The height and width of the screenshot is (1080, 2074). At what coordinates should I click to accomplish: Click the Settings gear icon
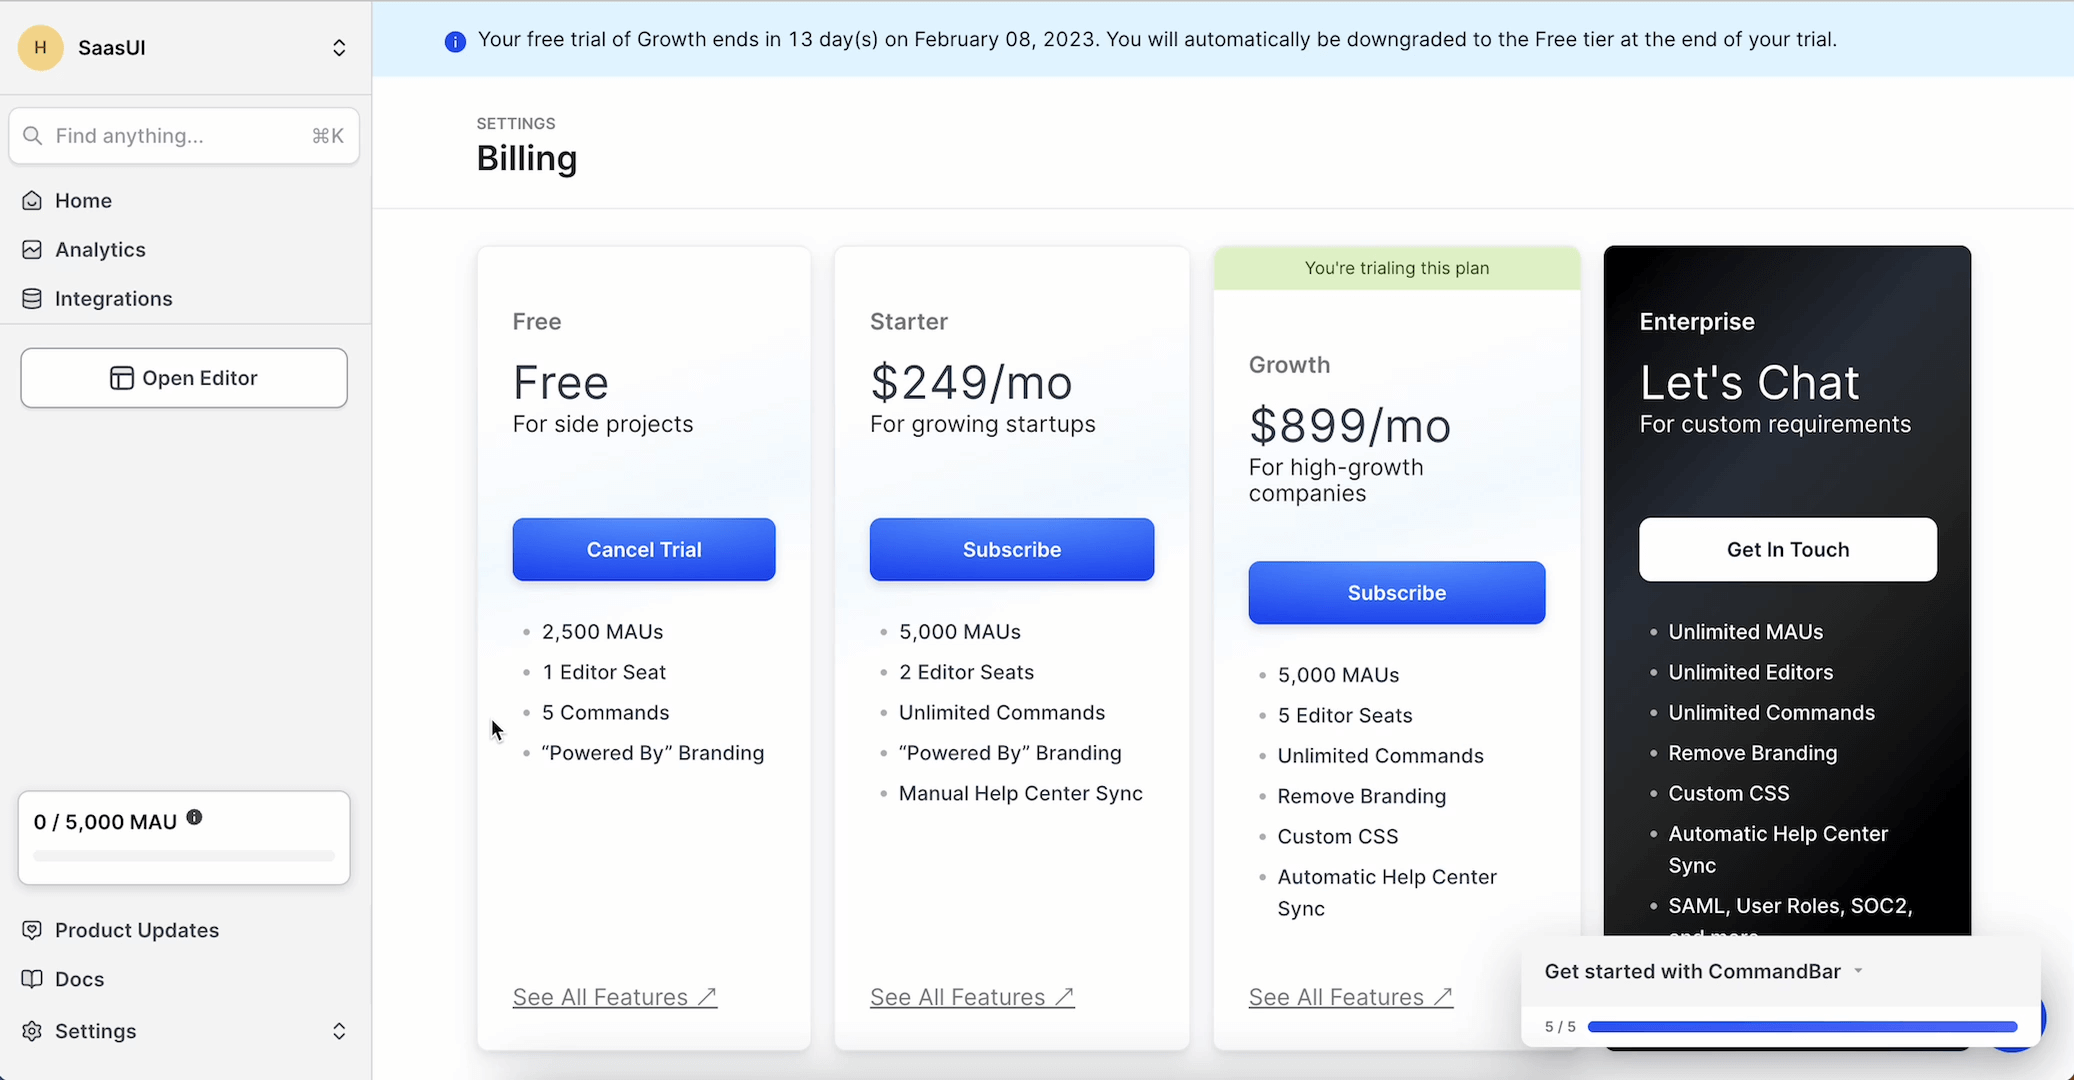[x=31, y=1031]
